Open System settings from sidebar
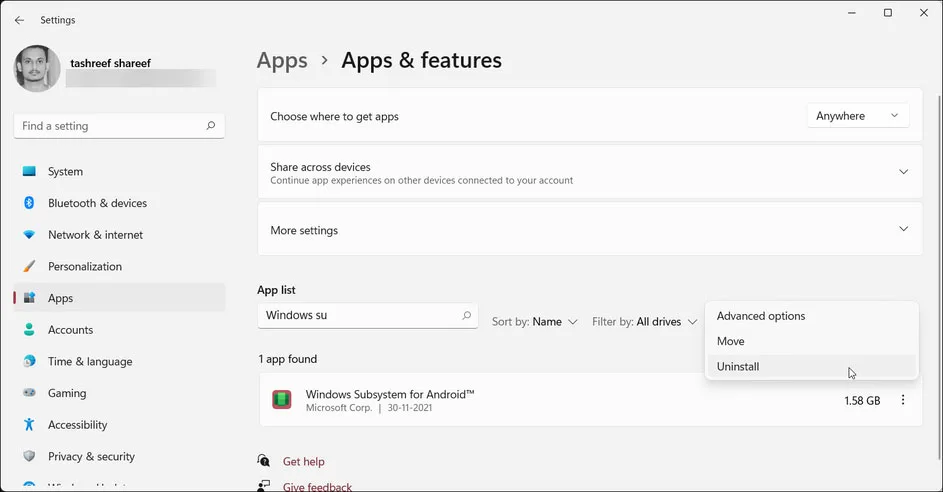 [119, 171]
